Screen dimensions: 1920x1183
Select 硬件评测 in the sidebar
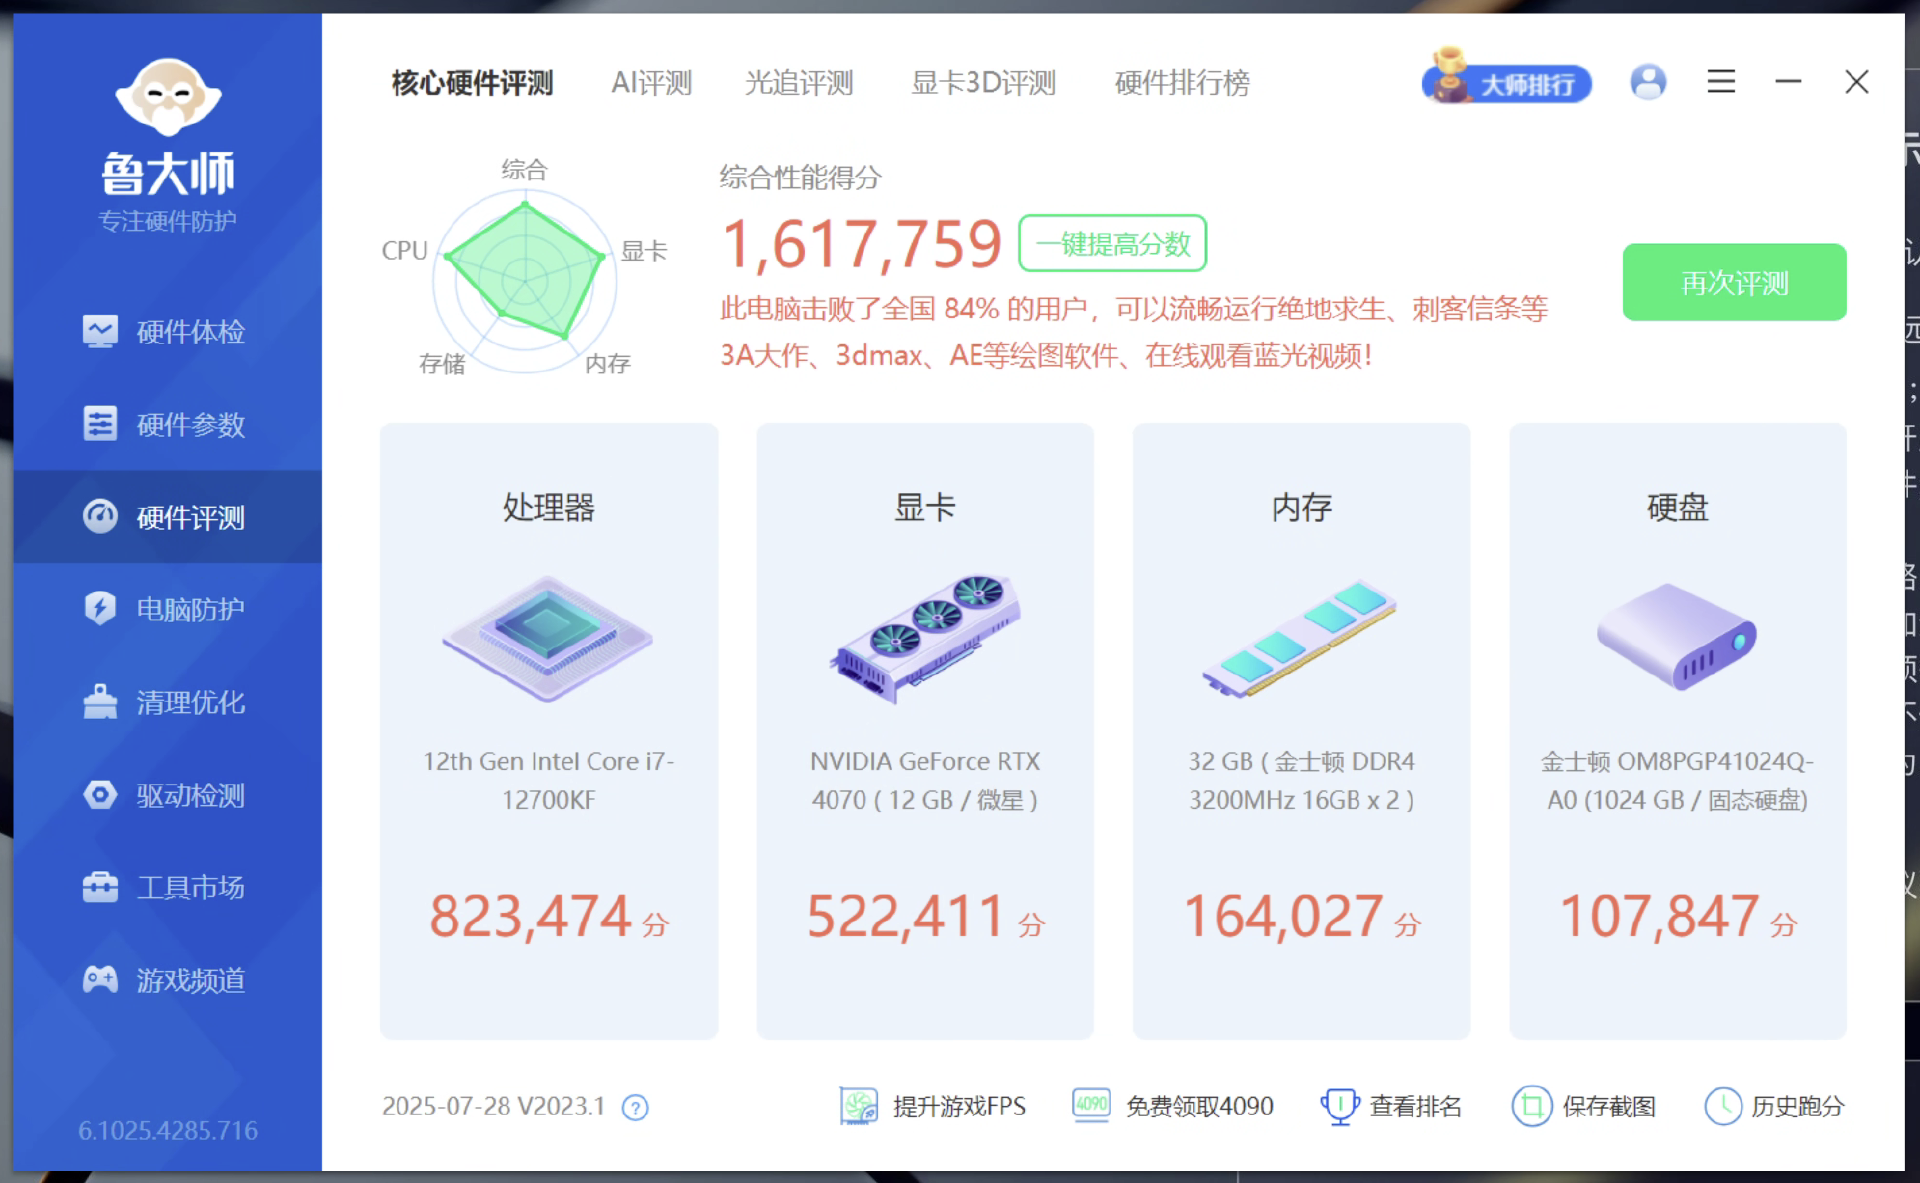(167, 517)
